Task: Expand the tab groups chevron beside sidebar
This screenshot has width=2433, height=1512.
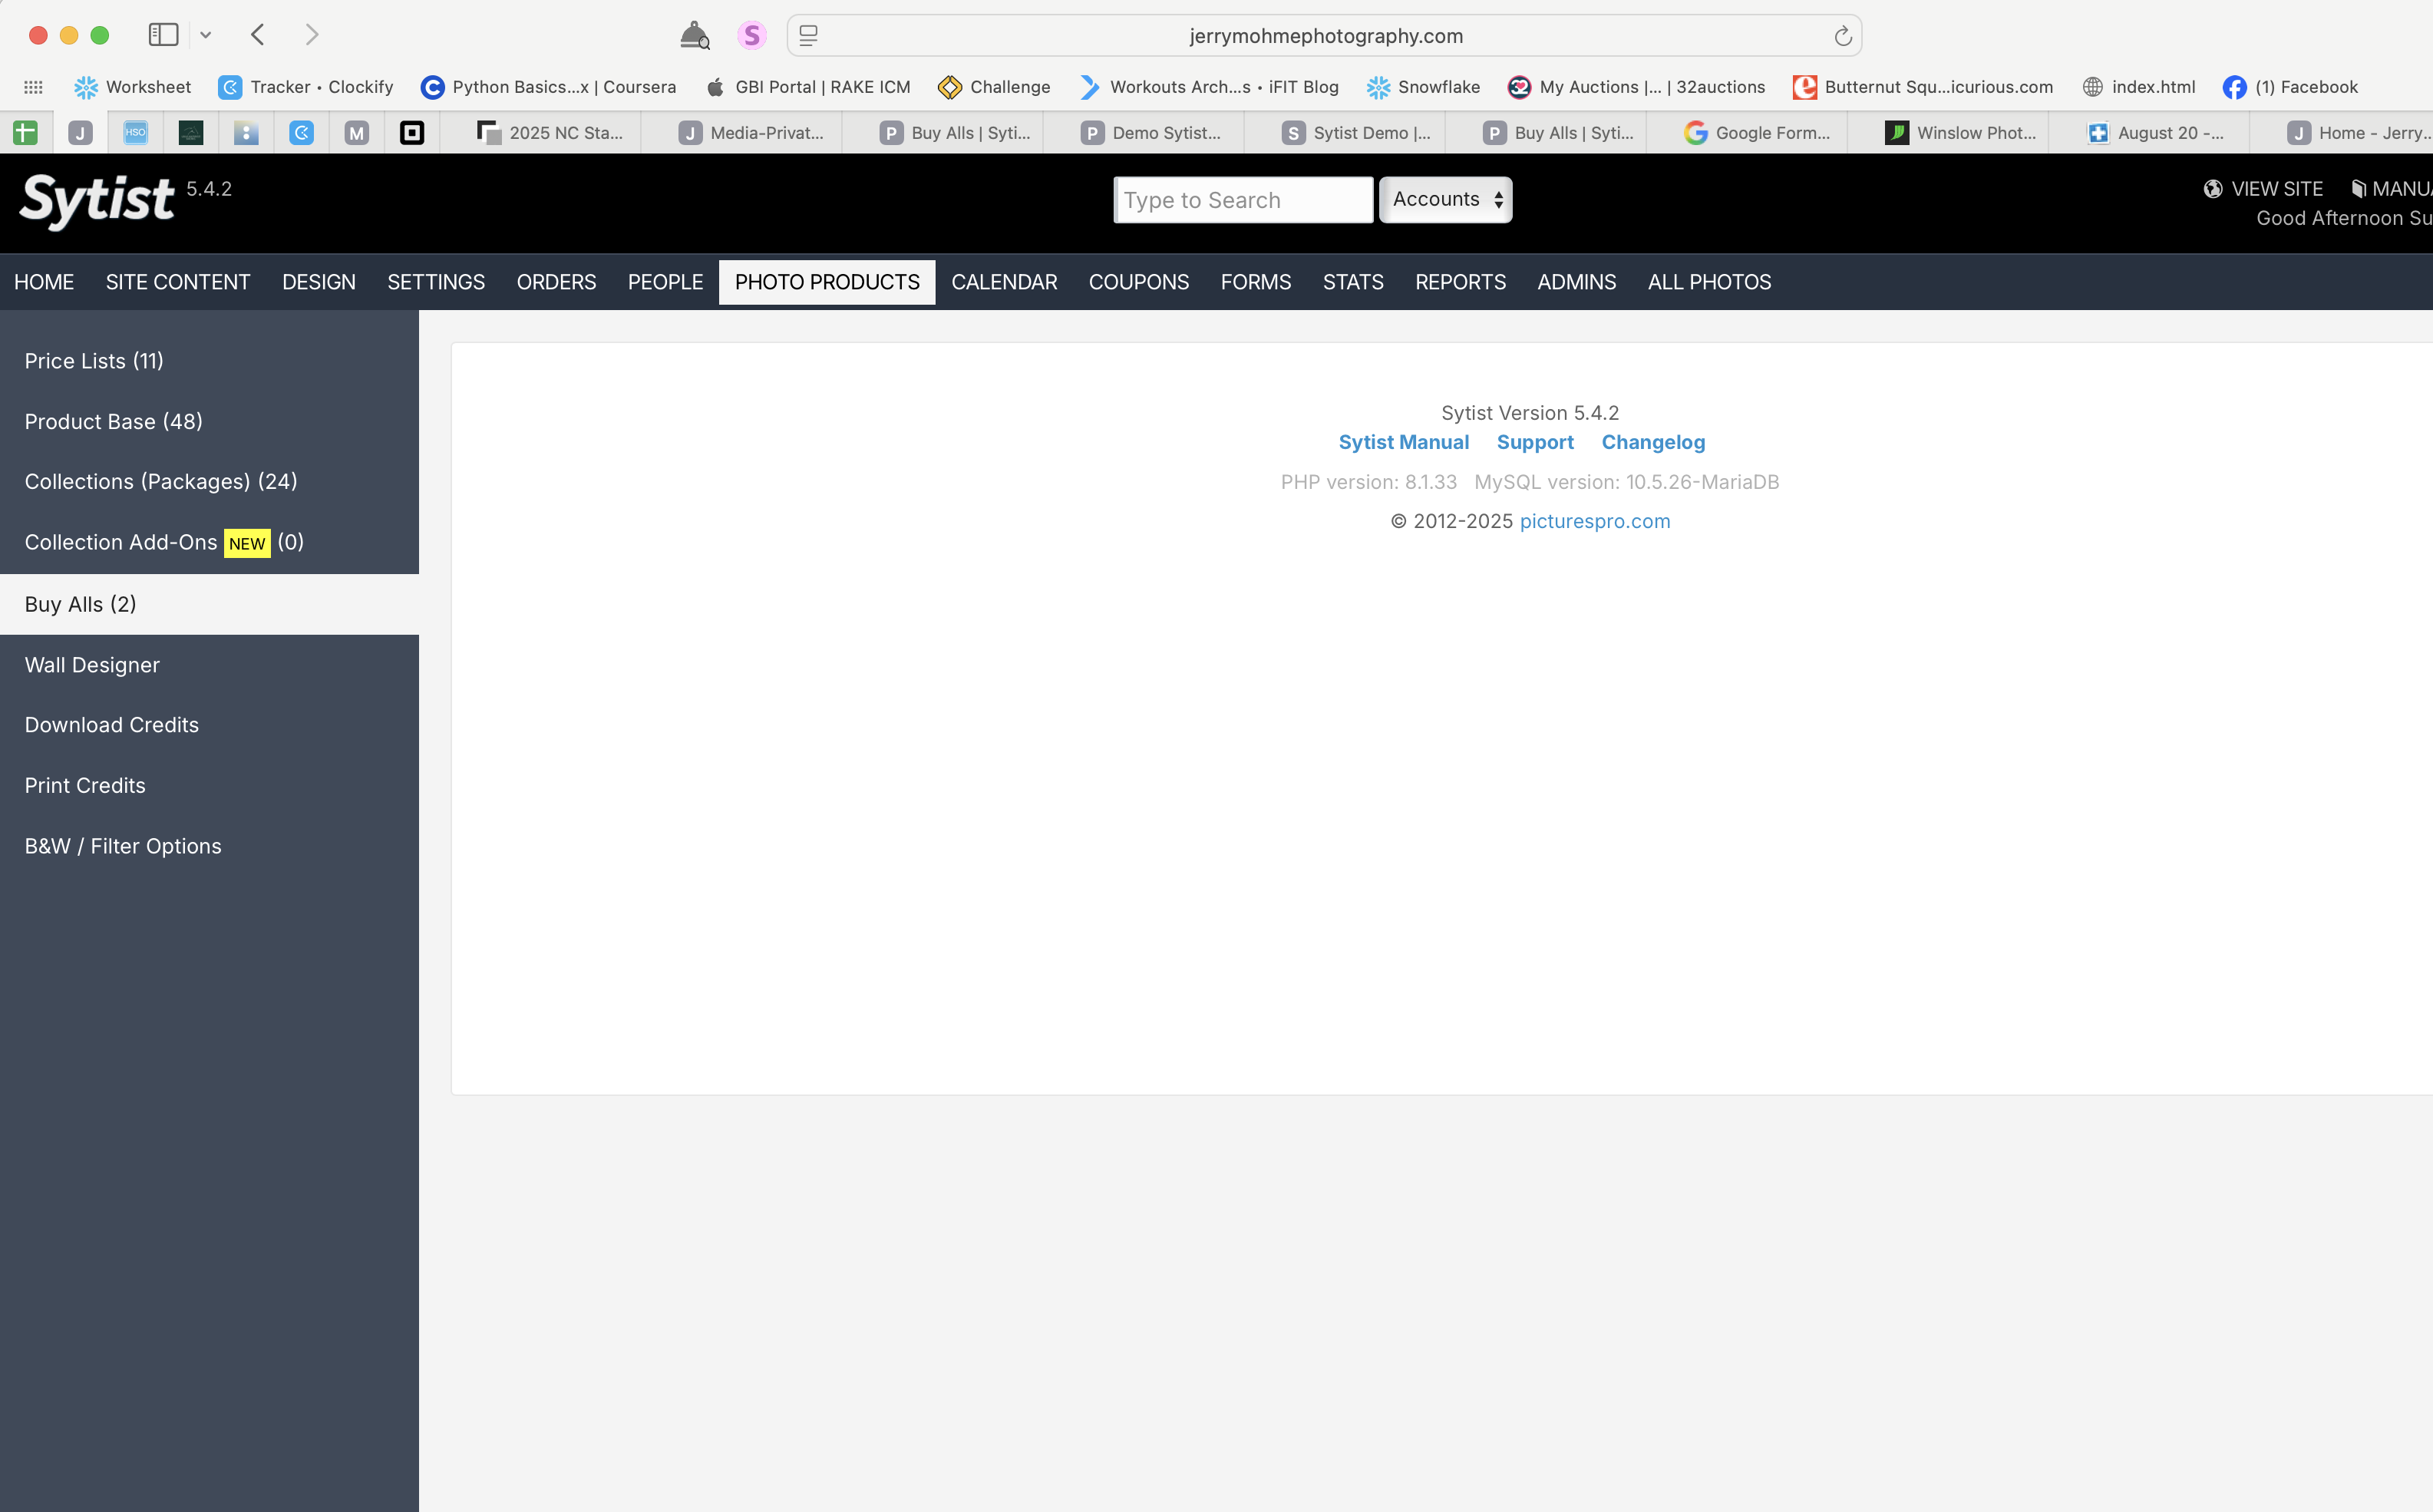Action: coord(206,35)
